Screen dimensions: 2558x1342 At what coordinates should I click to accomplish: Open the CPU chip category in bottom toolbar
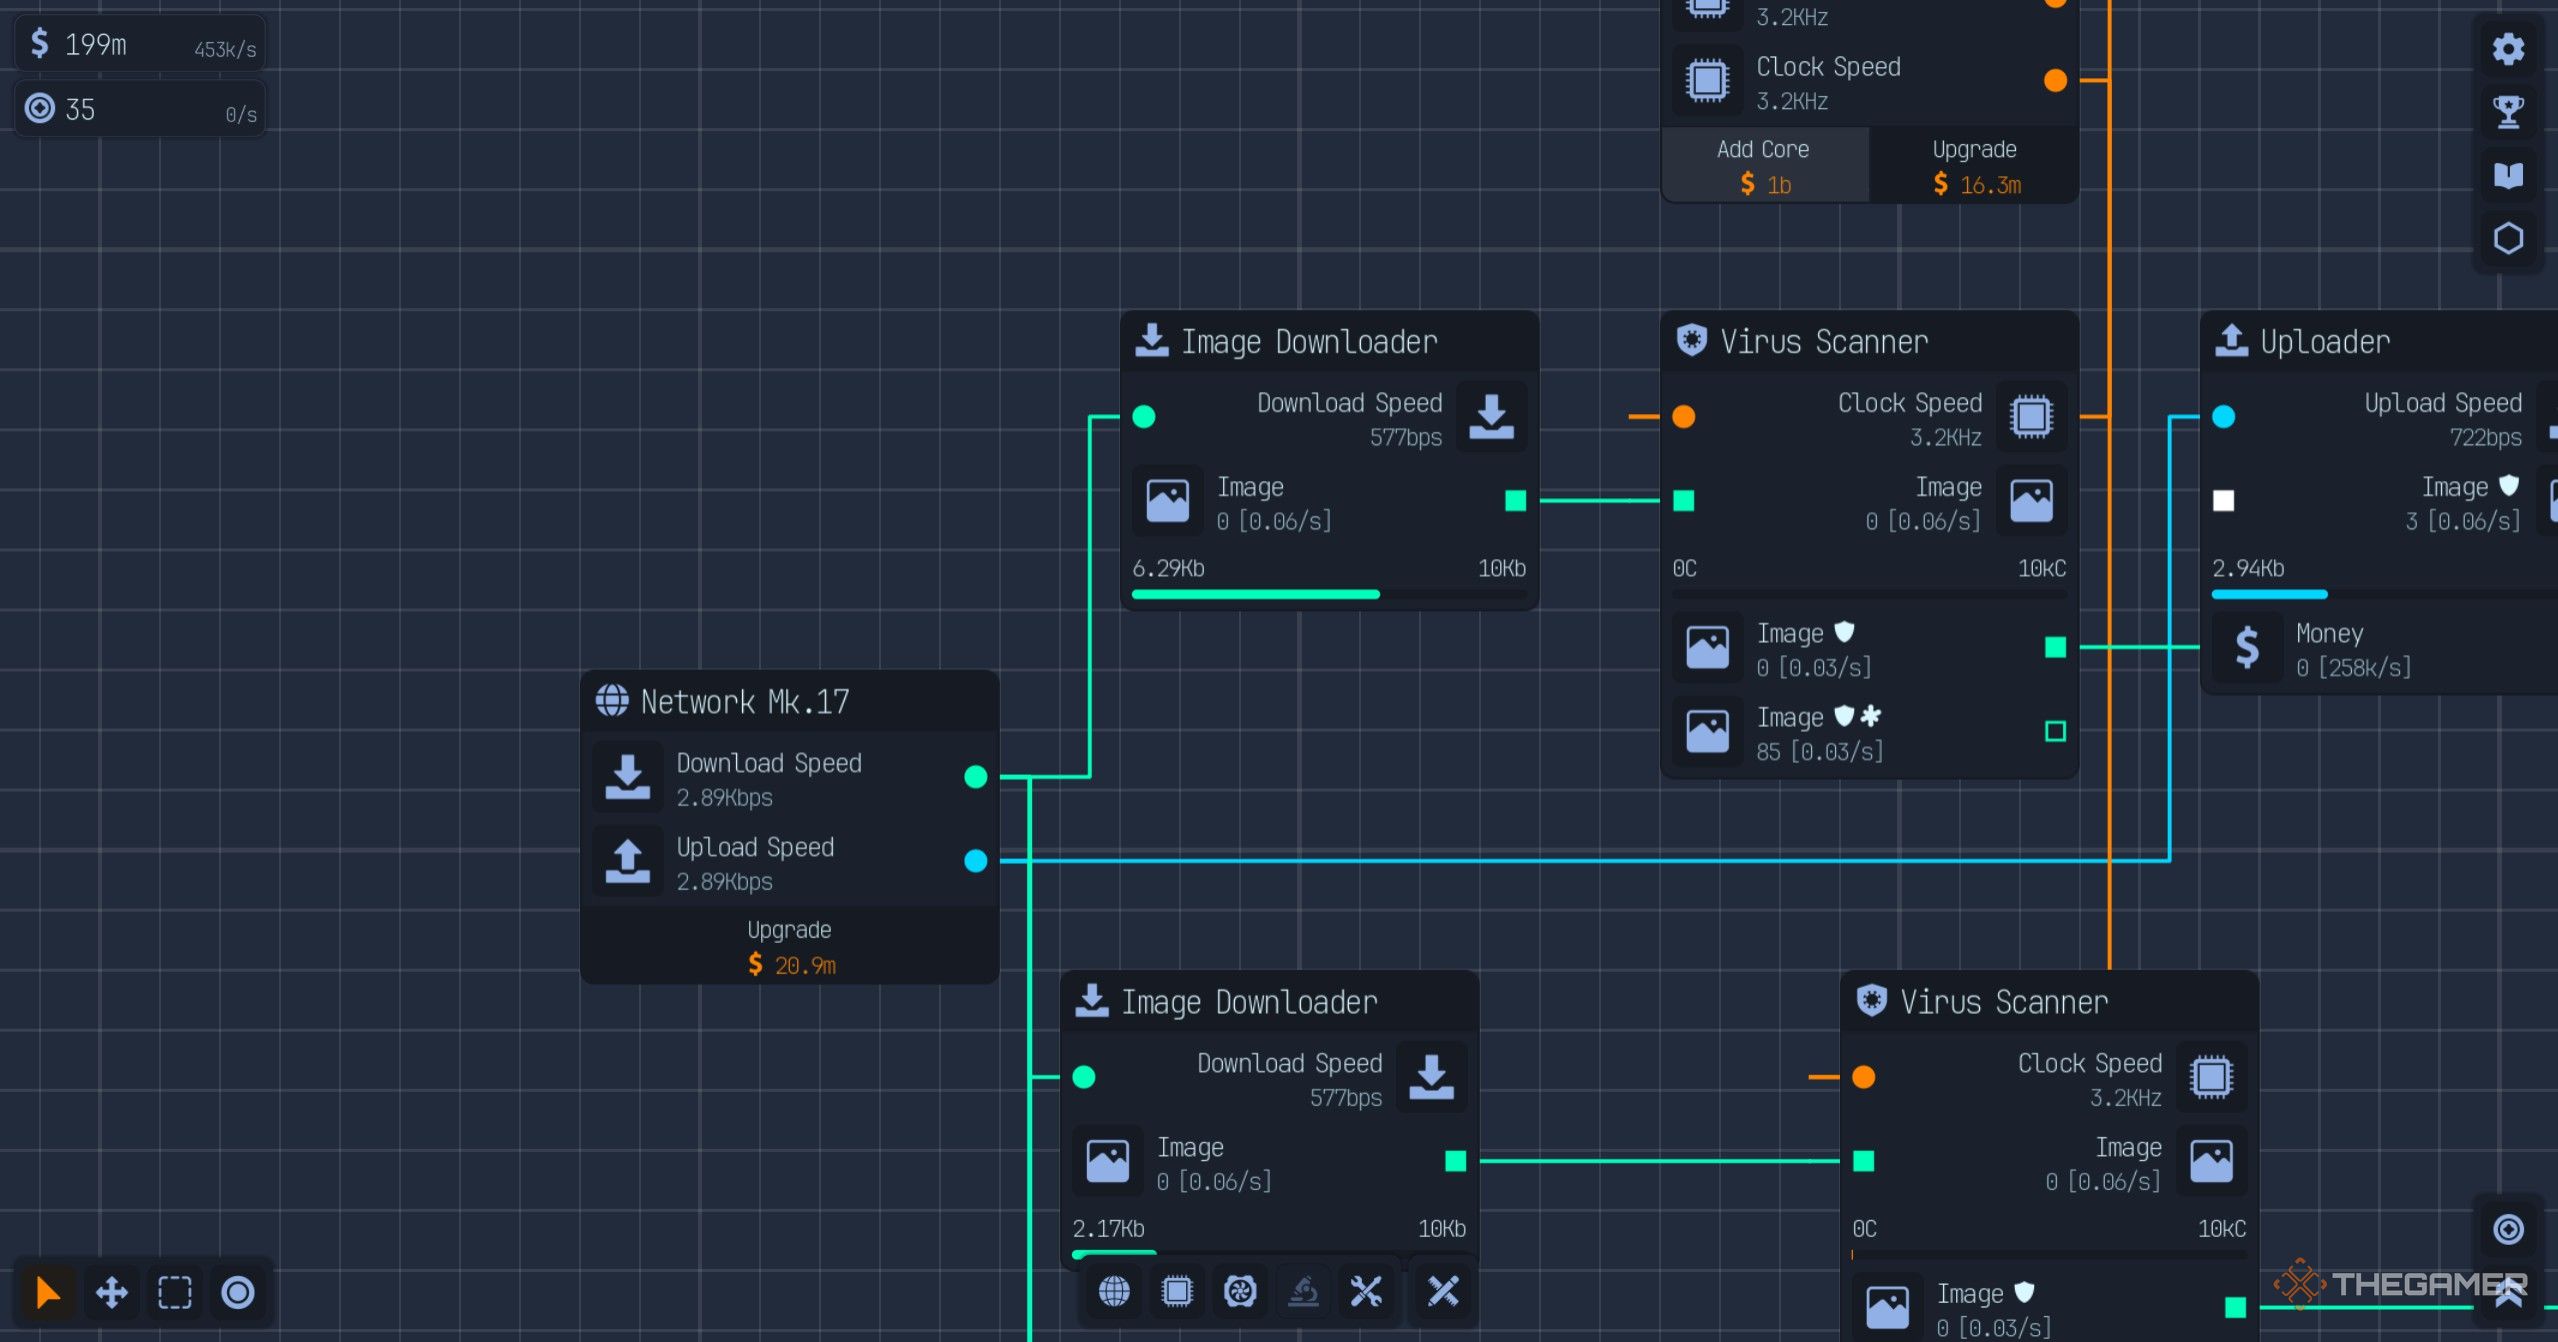tap(1177, 1291)
